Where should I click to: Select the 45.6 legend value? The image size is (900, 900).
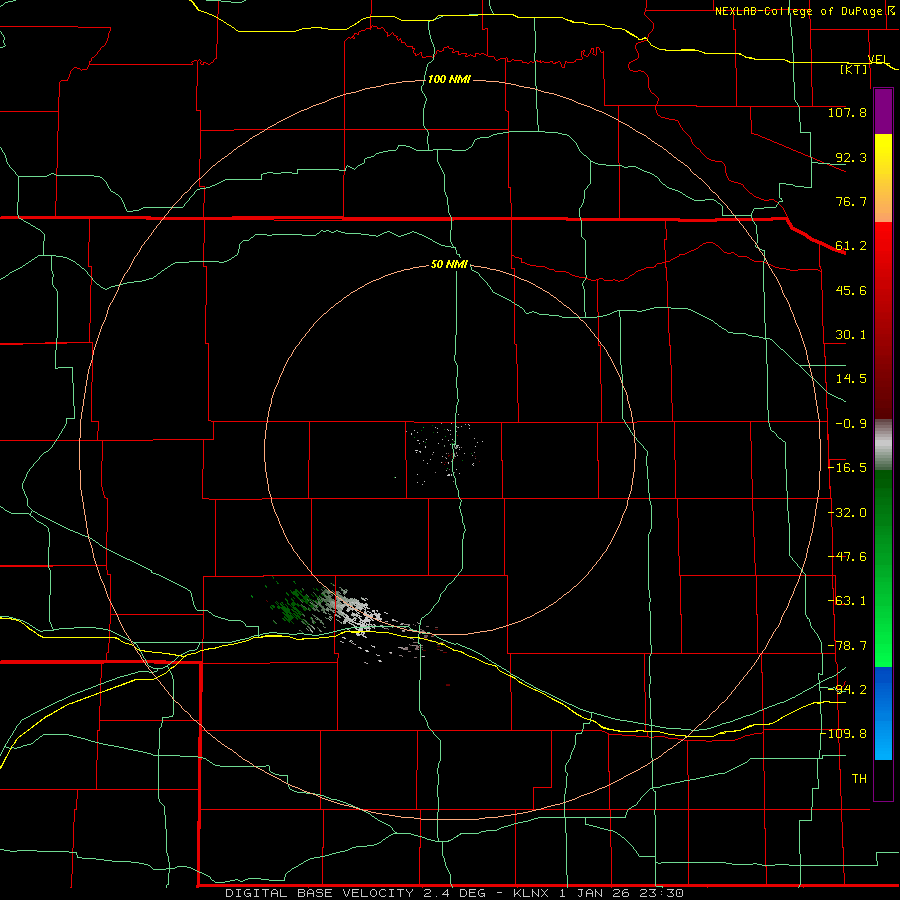851,290
